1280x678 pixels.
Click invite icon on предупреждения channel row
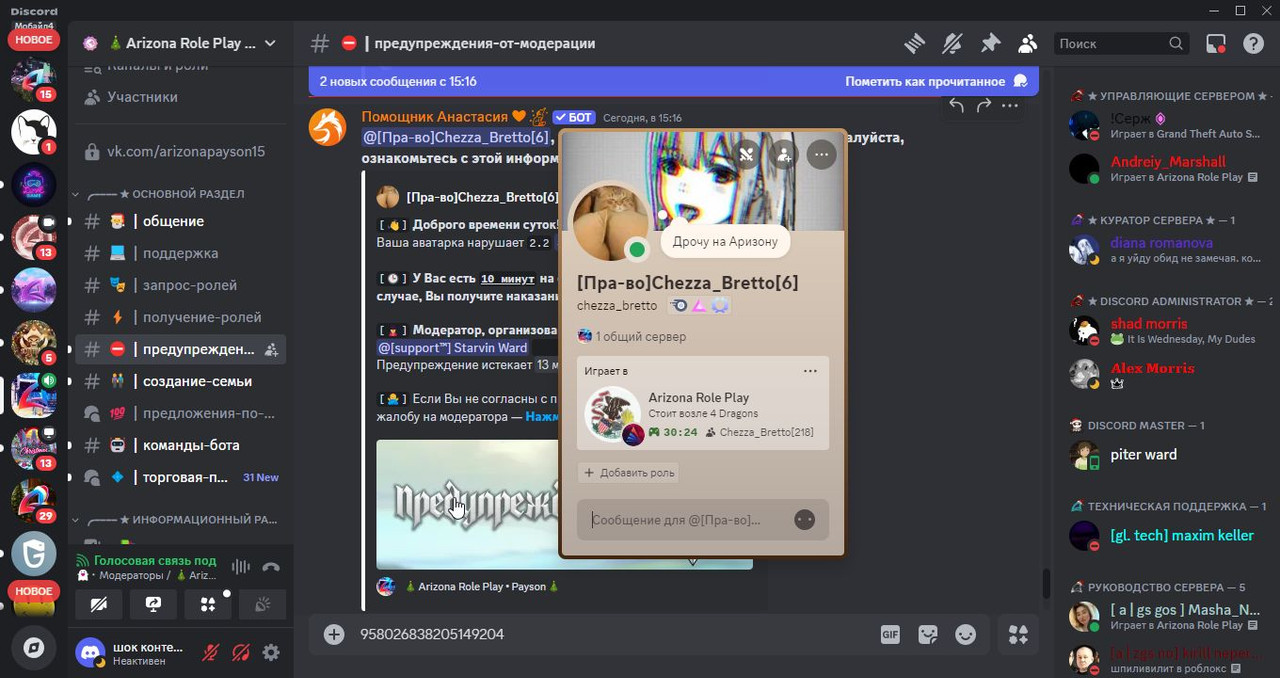click(x=271, y=349)
